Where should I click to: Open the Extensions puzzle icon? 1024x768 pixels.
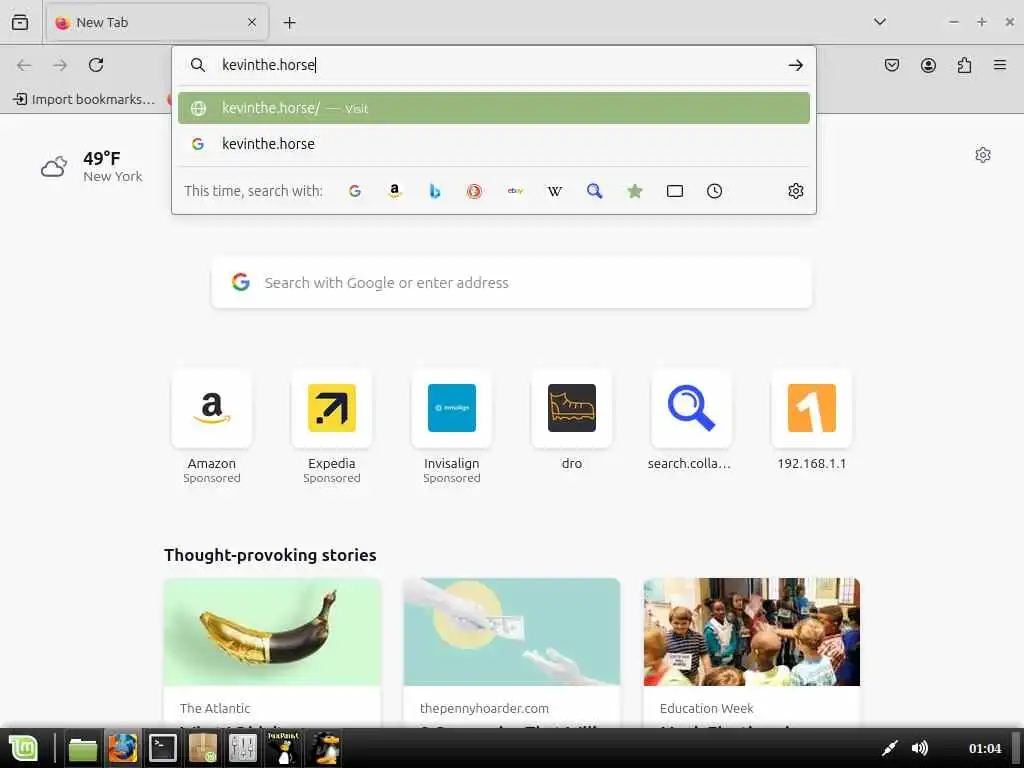(964, 65)
